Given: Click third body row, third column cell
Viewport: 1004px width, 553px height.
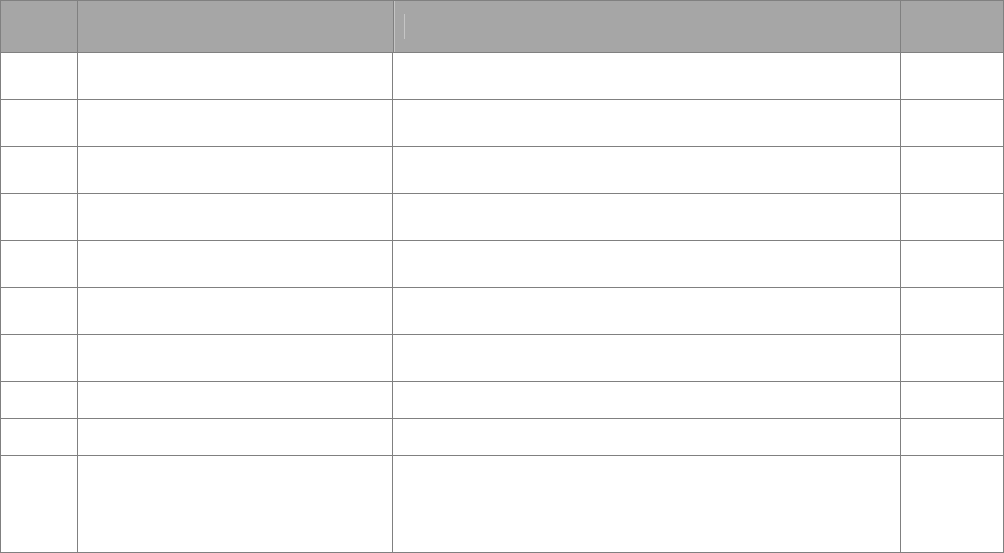Looking at the screenshot, I should (x=646, y=170).
